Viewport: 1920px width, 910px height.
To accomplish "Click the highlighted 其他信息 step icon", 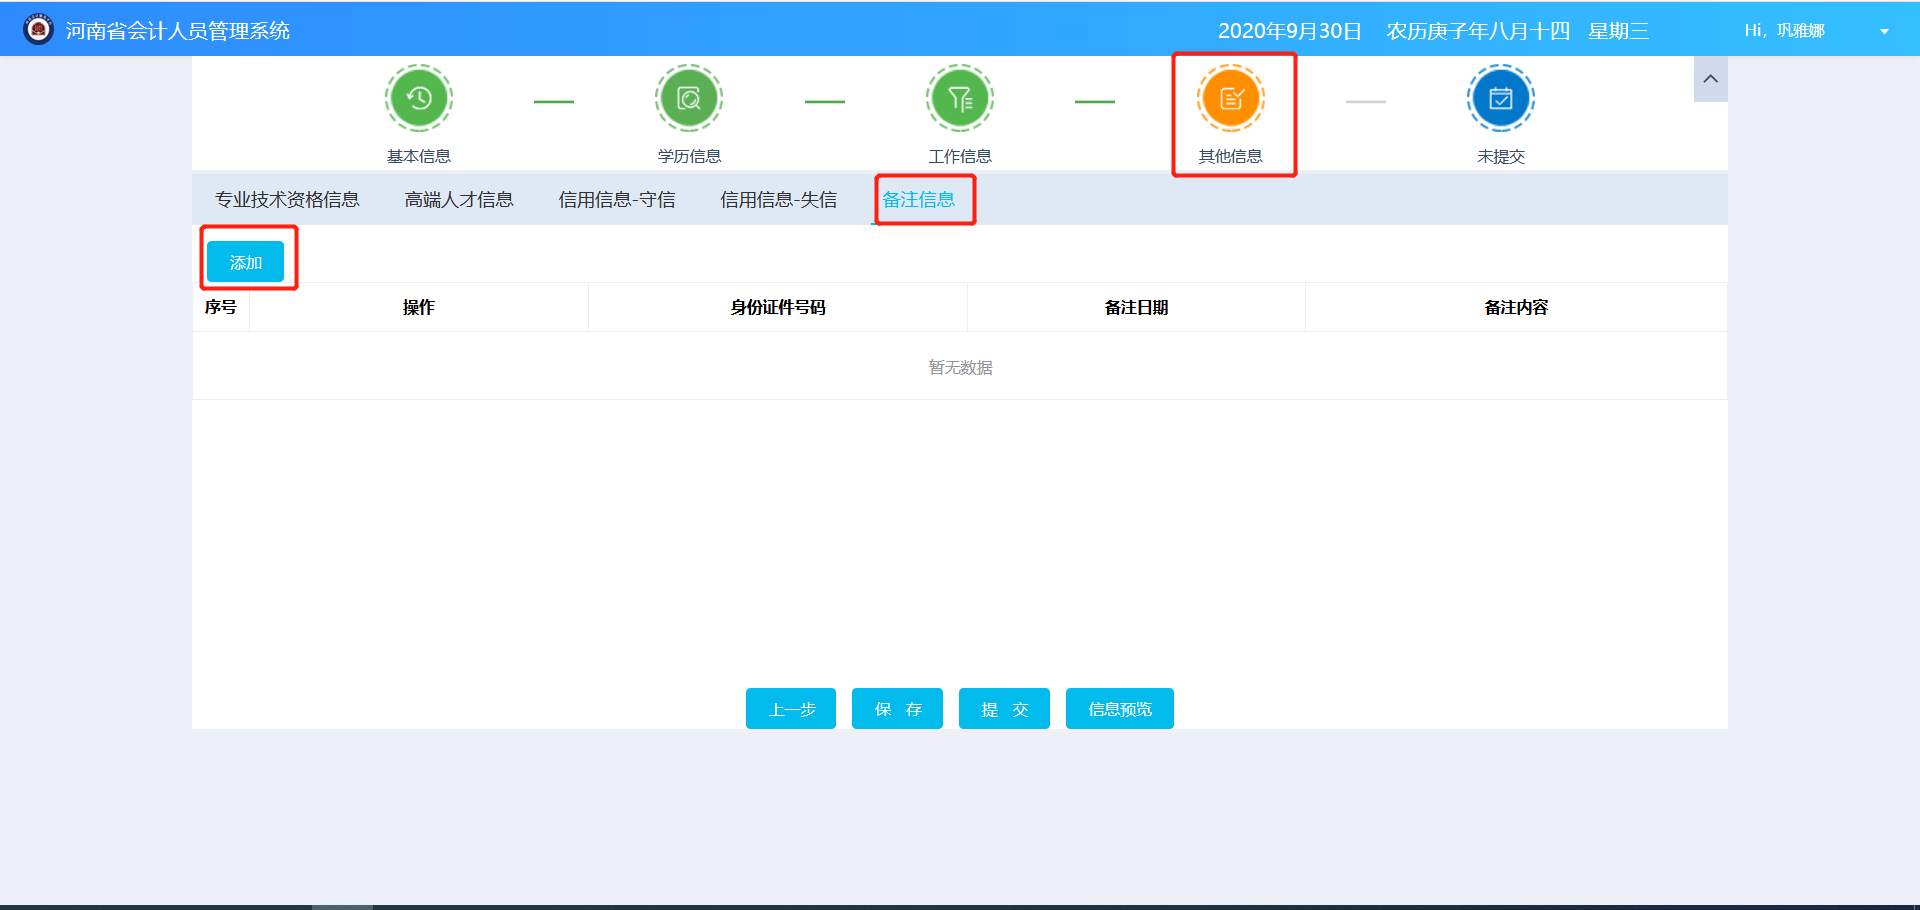I will (x=1231, y=97).
